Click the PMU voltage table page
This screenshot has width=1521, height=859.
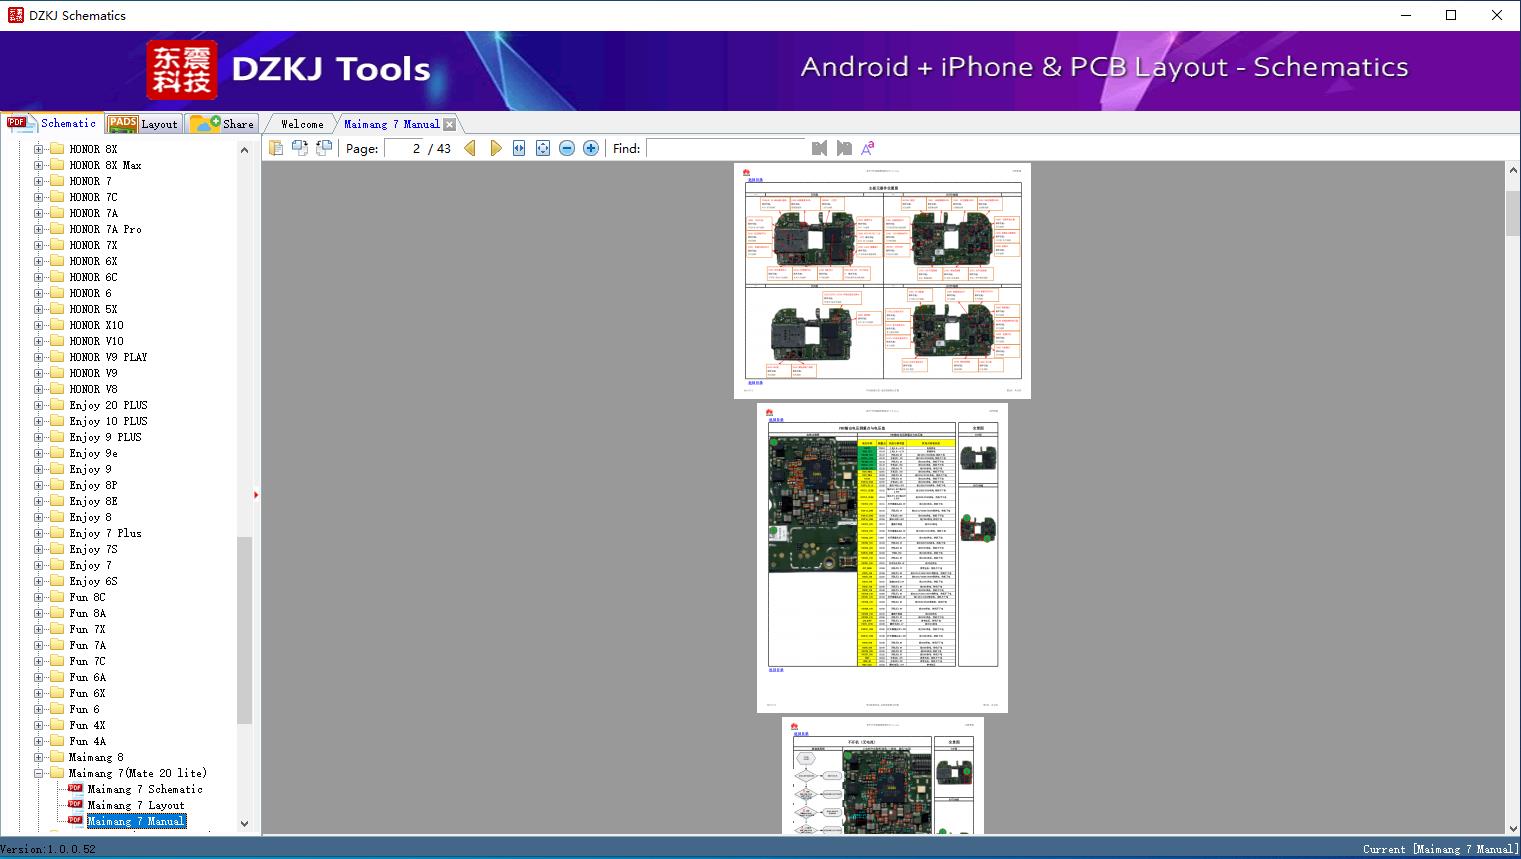882,558
